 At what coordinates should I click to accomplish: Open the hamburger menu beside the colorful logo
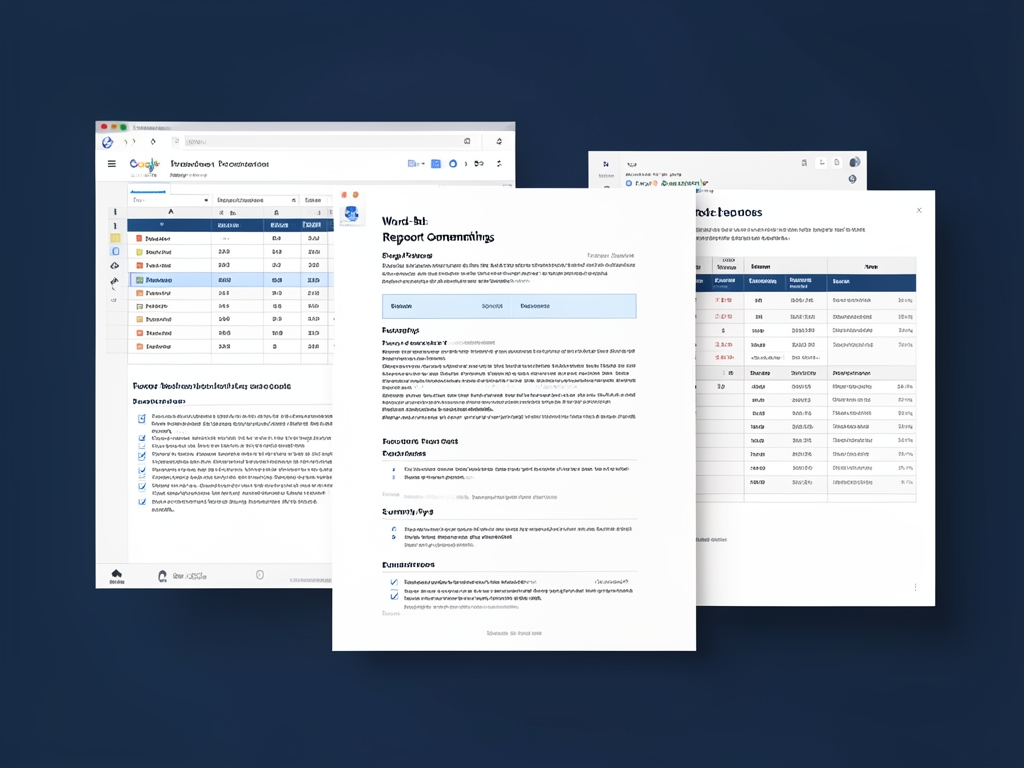pyautogui.click(x=112, y=164)
